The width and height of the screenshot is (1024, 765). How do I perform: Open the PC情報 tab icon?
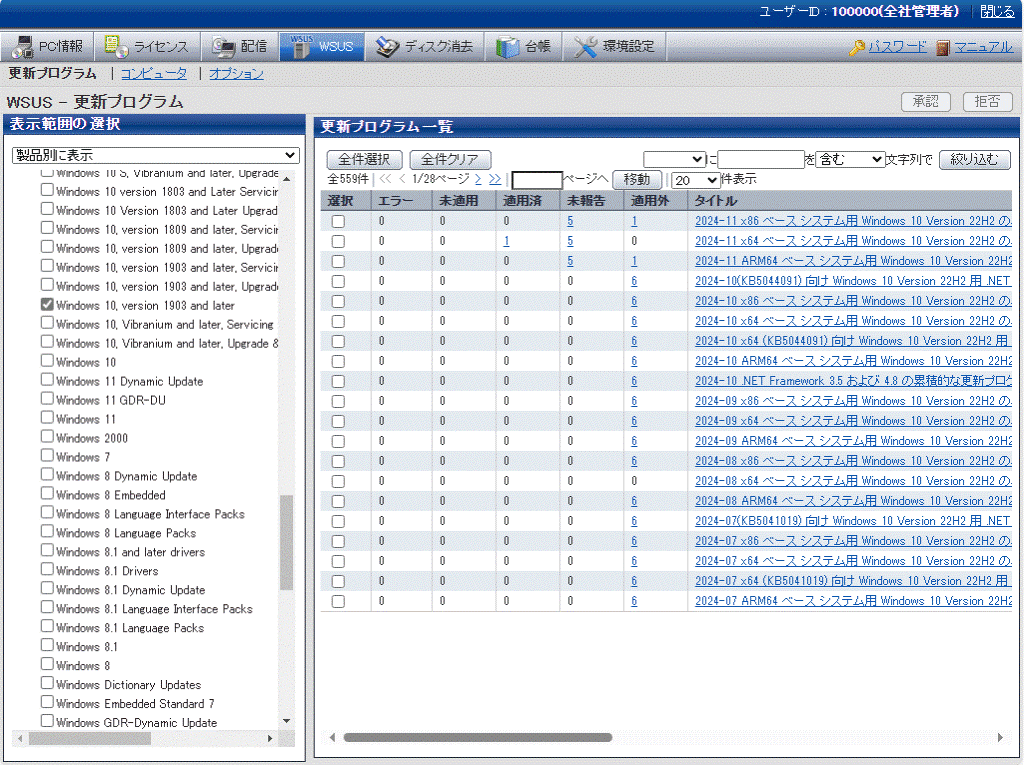23,46
